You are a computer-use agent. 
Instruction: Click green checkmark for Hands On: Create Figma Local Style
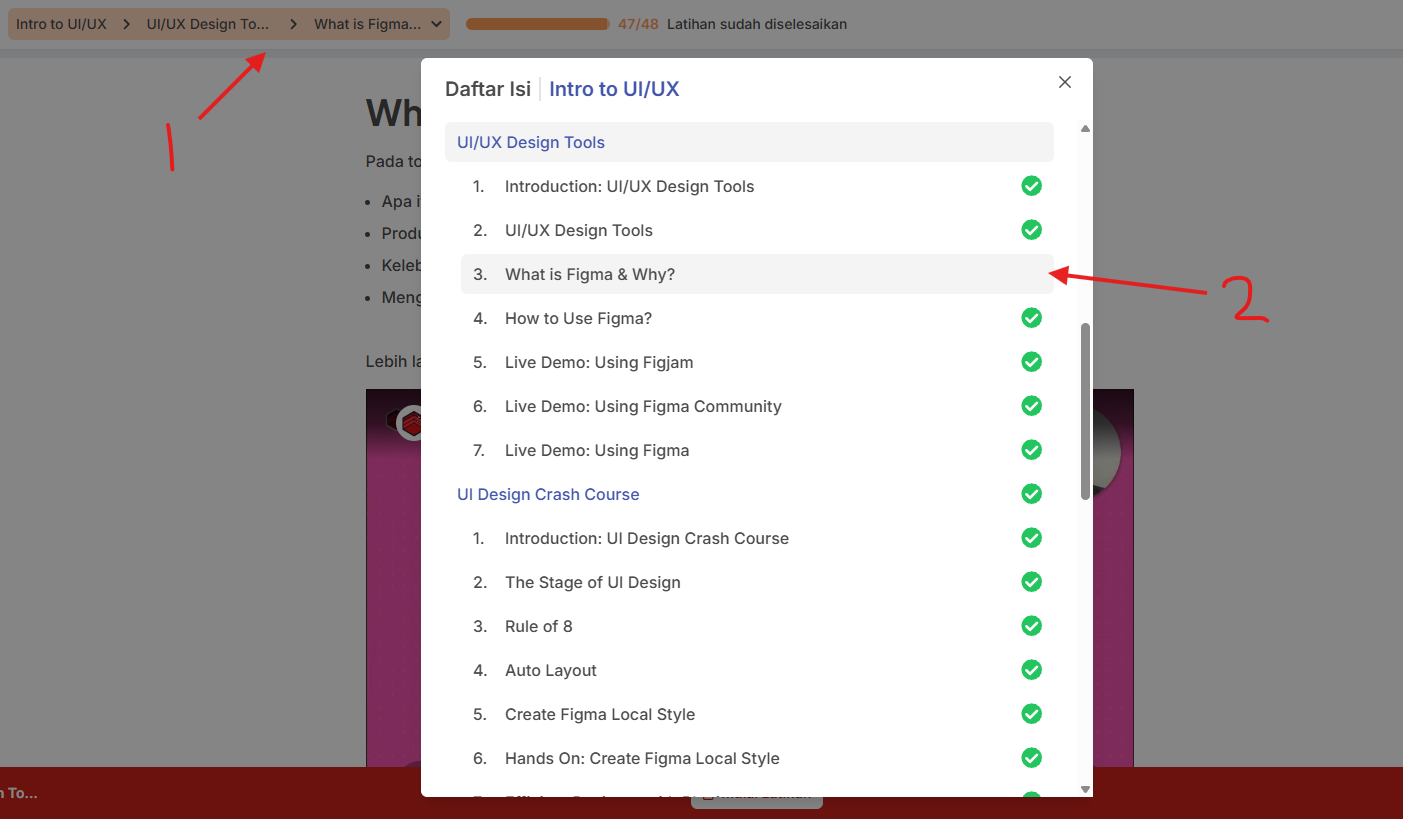click(x=1032, y=758)
